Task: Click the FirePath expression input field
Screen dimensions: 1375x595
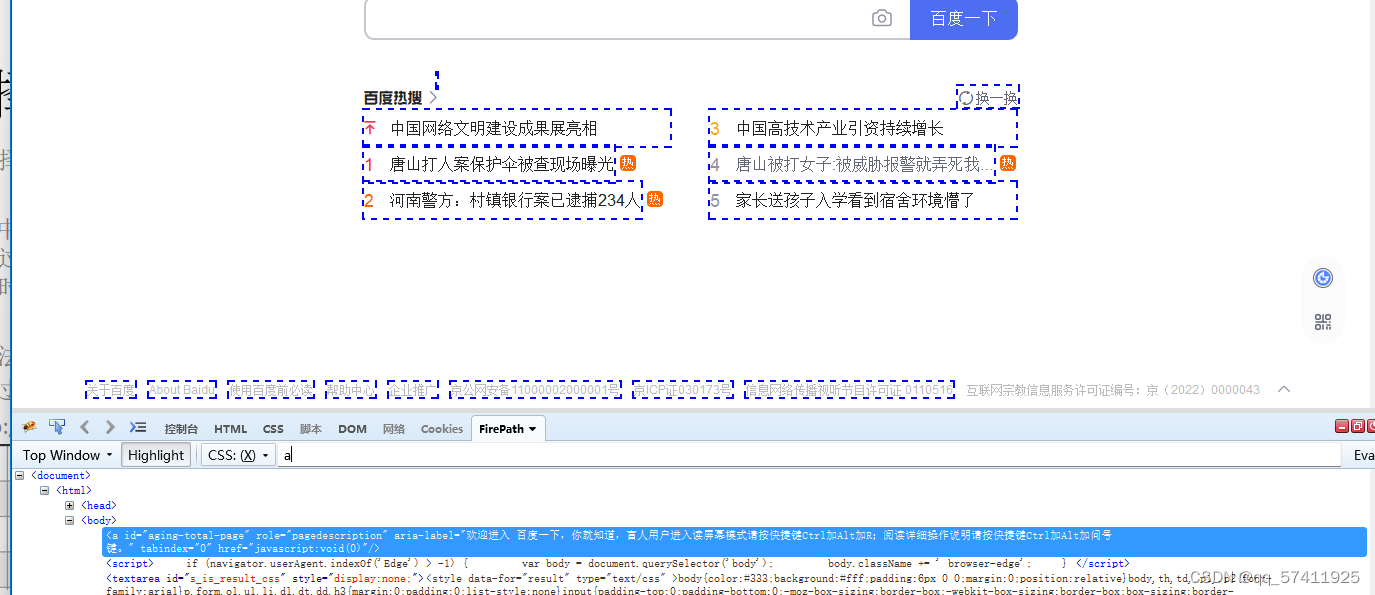Action: 600,454
